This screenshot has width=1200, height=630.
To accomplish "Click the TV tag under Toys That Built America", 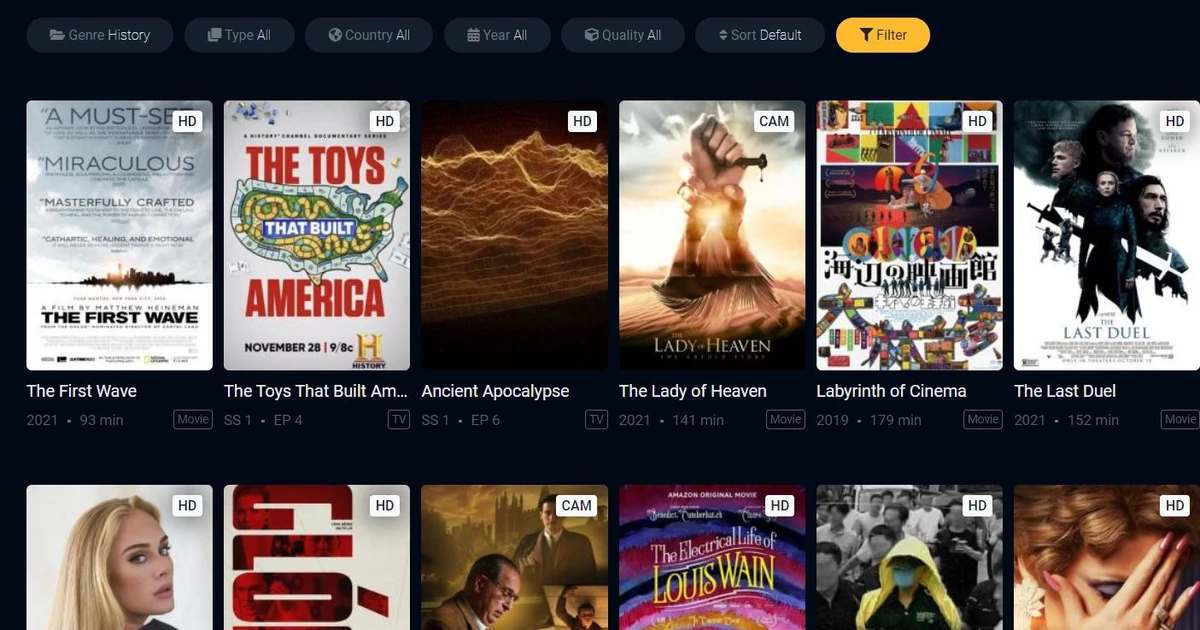I will click(399, 419).
